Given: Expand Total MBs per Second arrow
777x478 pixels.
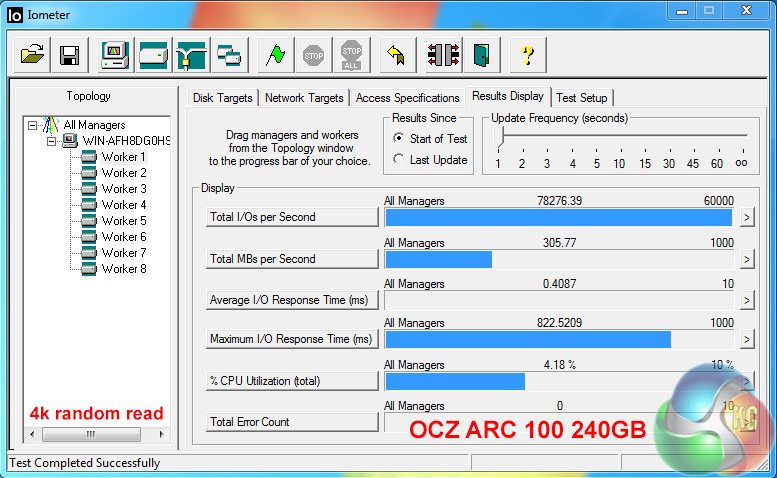Looking at the screenshot, I should 747,260.
